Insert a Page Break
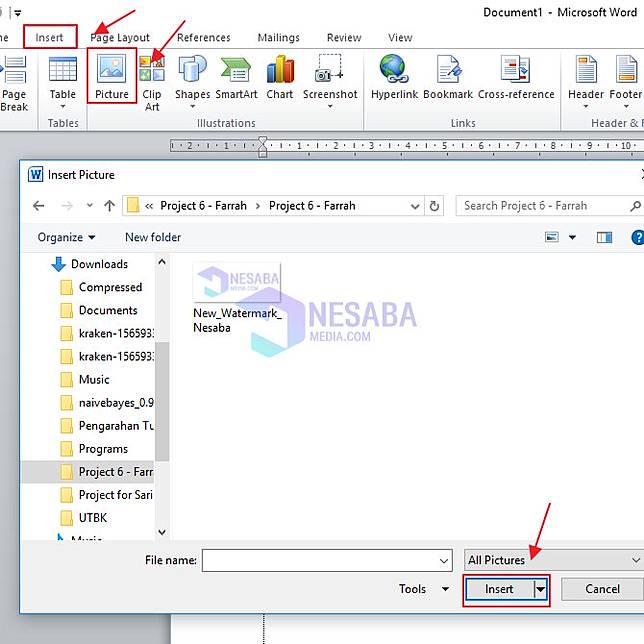The height and width of the screenshot is (644, 644). [x=14, y=84]
